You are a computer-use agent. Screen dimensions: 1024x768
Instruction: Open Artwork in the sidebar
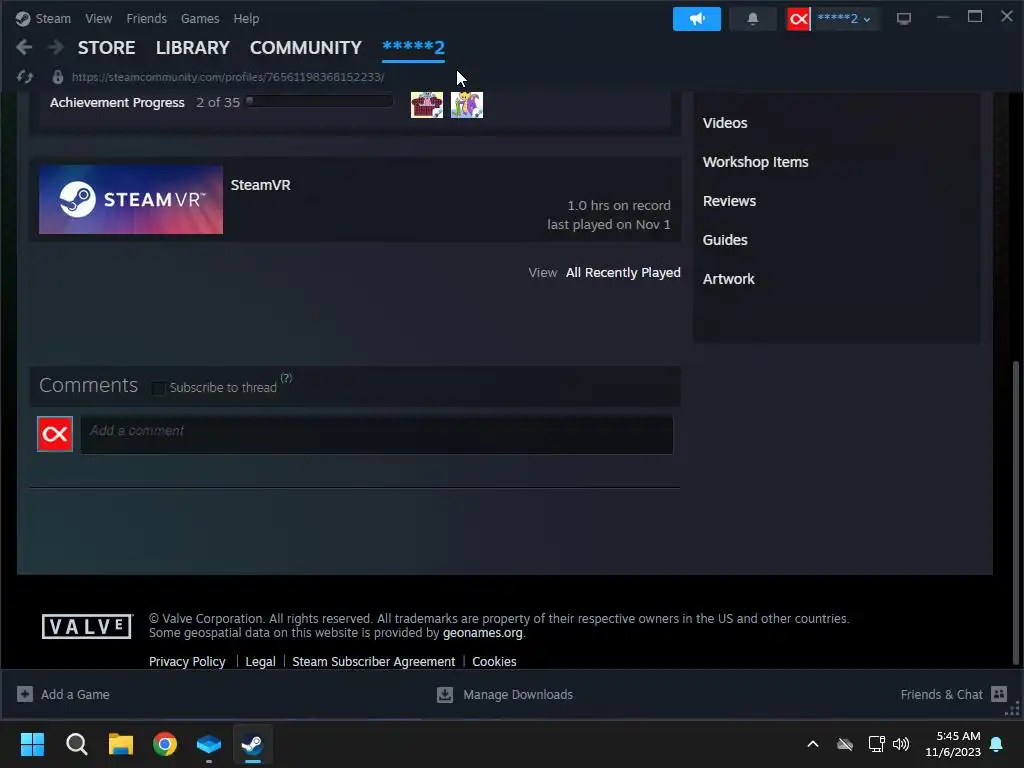[x=729, y=279]
